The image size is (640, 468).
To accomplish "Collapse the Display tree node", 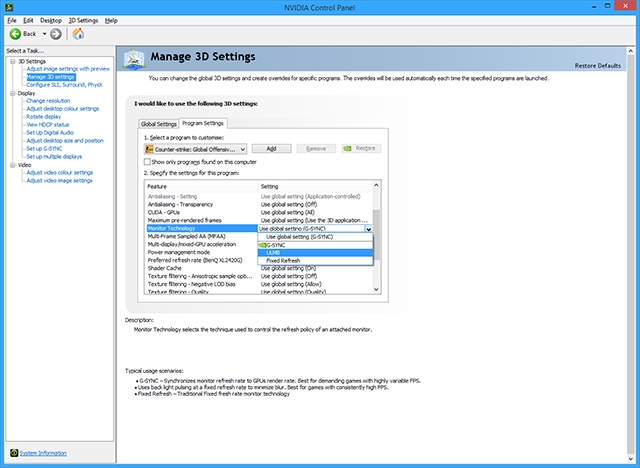I will pos(10,93).
